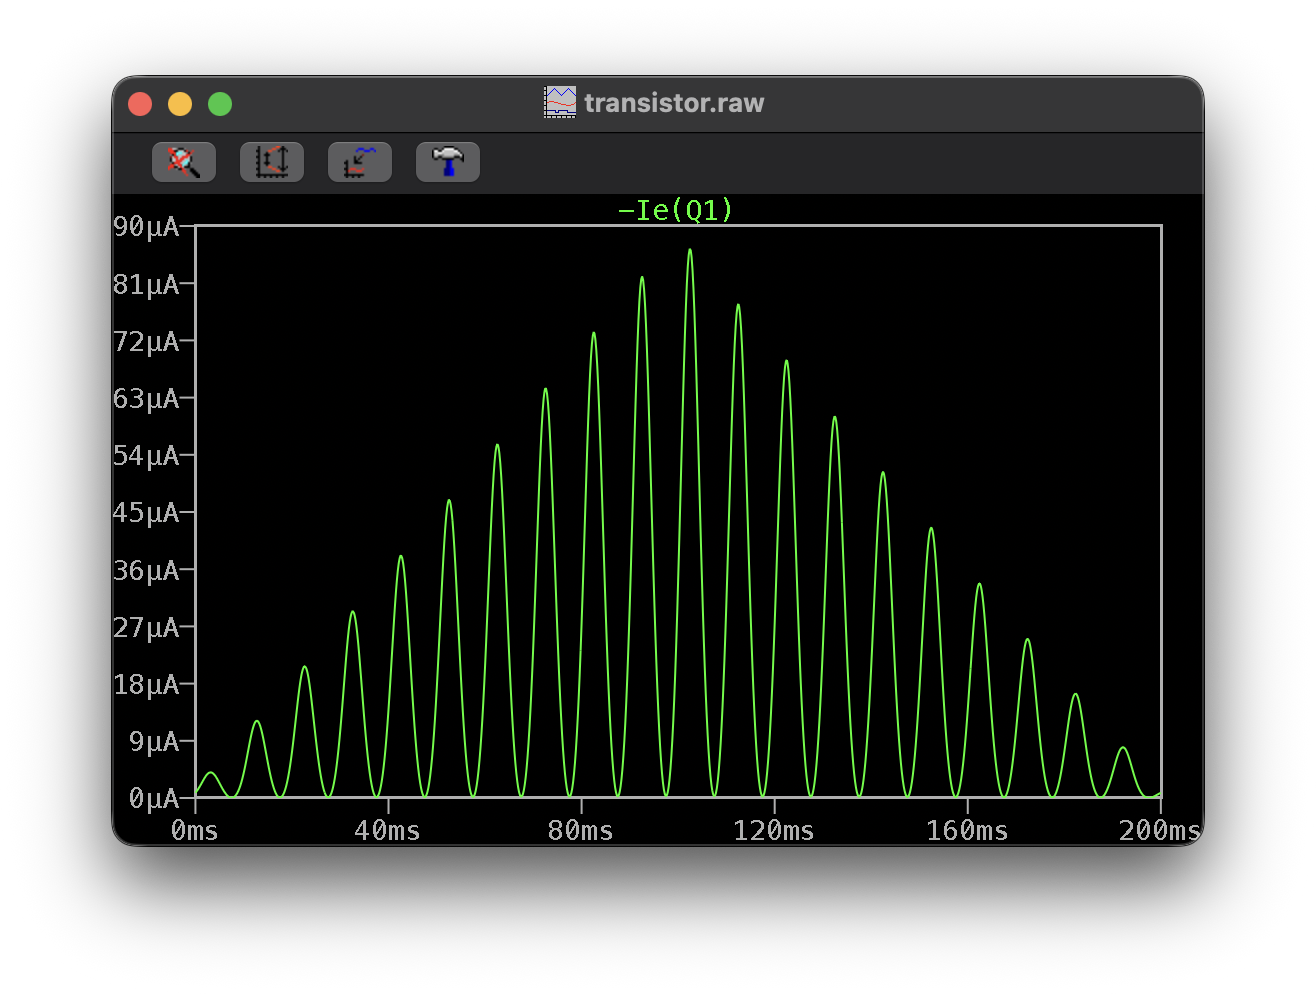Click the 90µA label on vertical axis
The width and height of the screenshot is (1316, 994).
pos(146,227)
